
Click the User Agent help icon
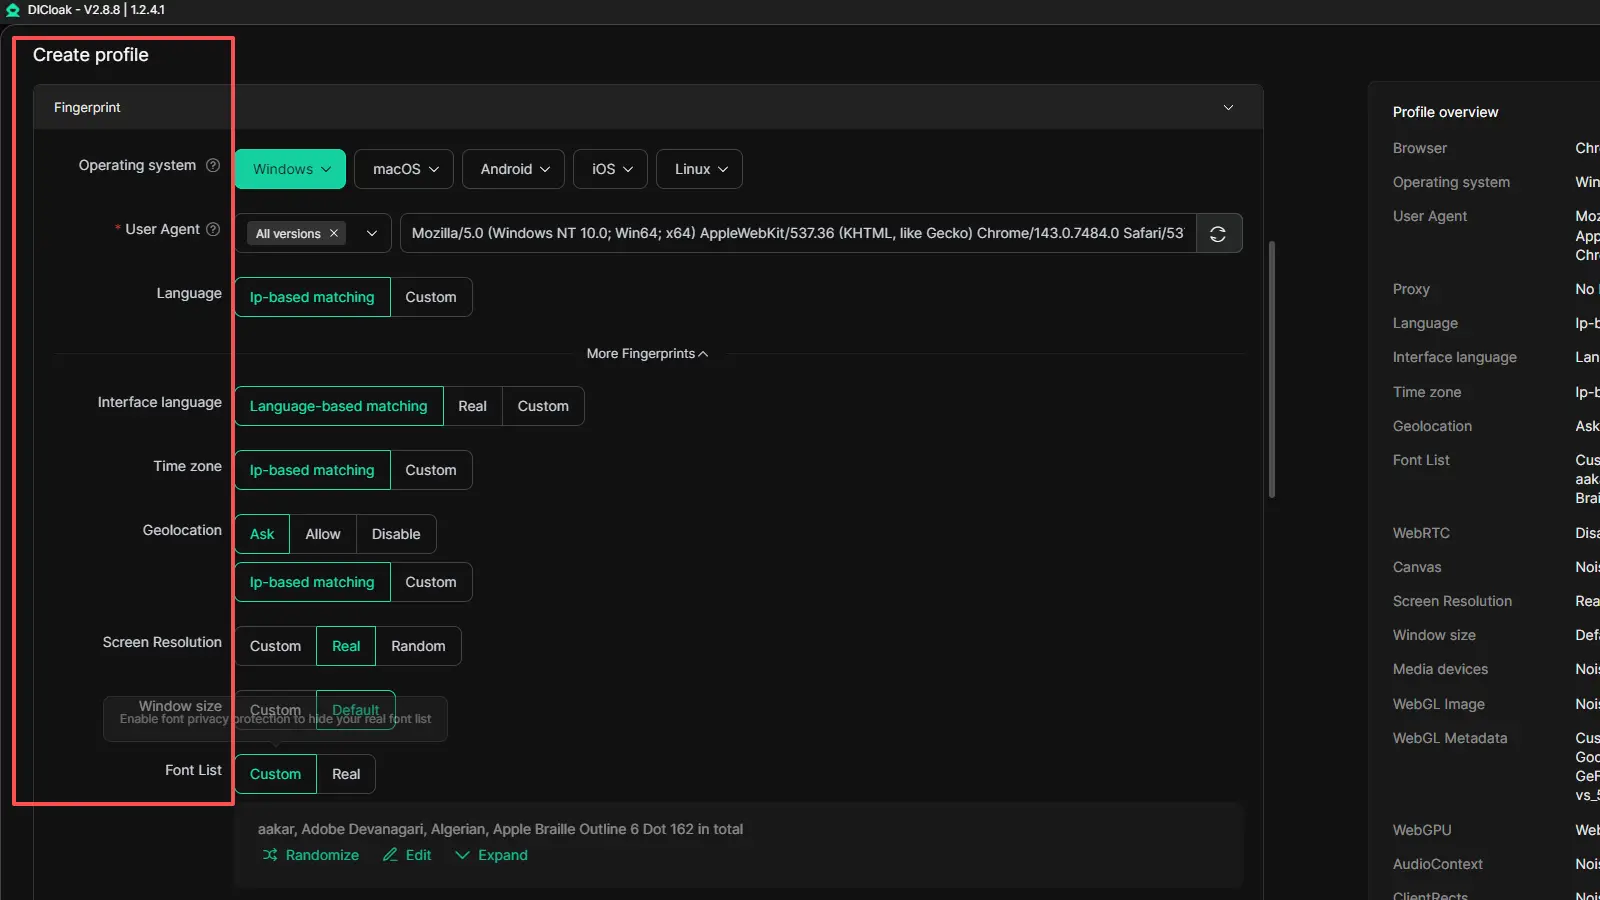[x=213, y=230]
